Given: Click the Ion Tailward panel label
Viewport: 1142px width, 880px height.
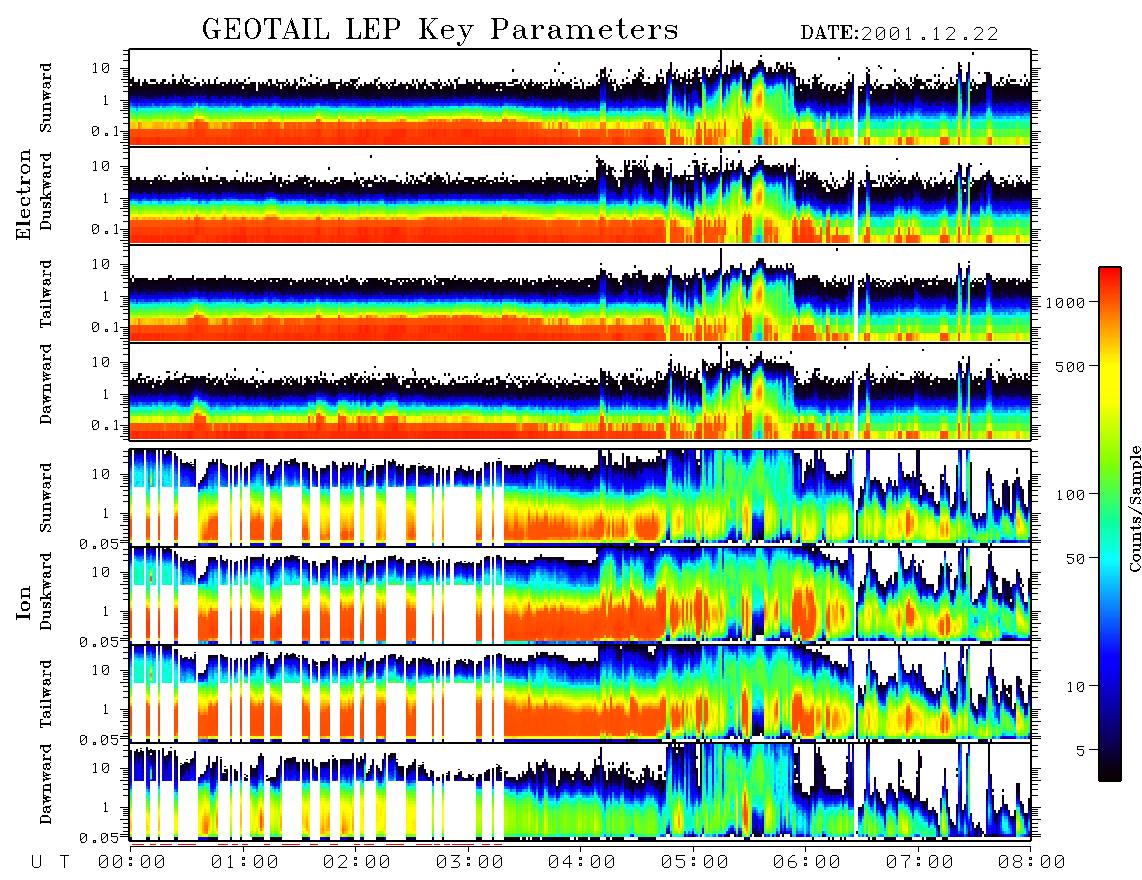Looking at the screenshot, I should pyautogui.click(x=46, y=694).
